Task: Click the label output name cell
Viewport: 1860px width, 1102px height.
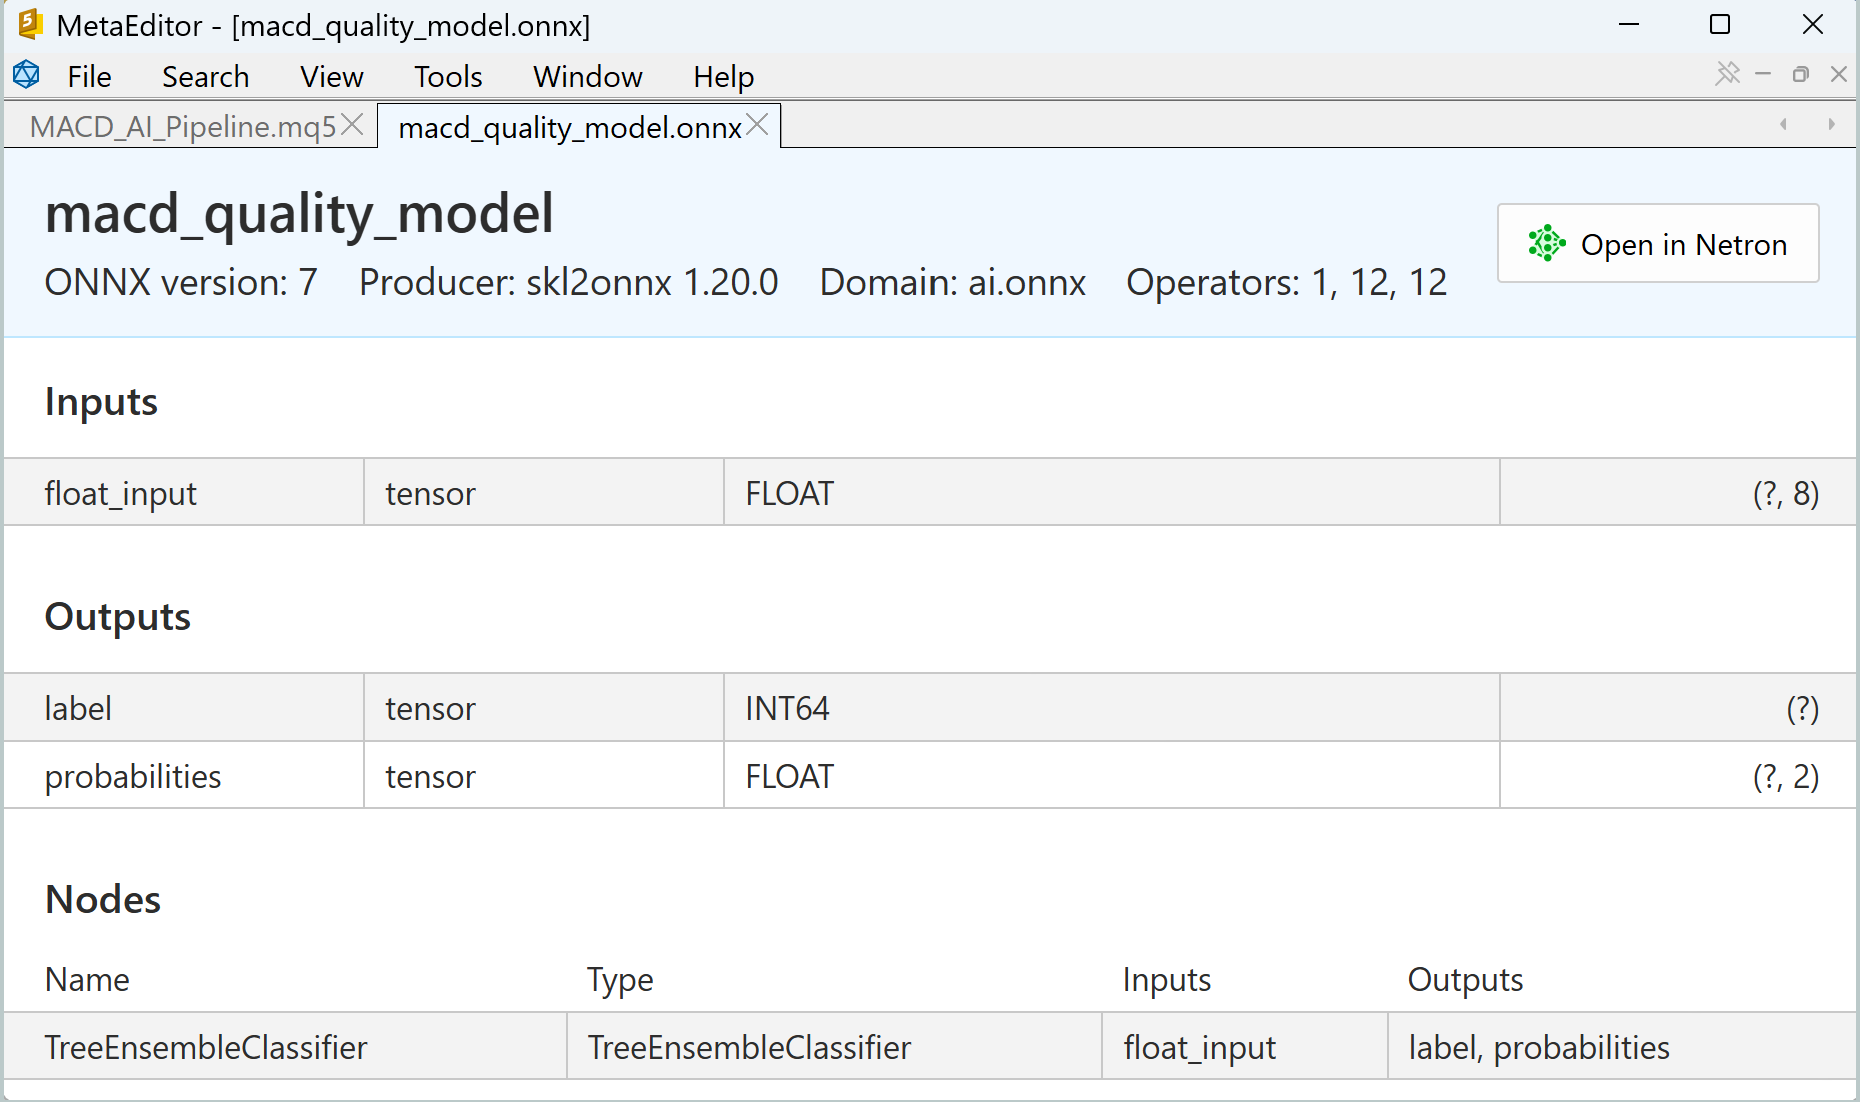Action: click(x=184, y=708)
